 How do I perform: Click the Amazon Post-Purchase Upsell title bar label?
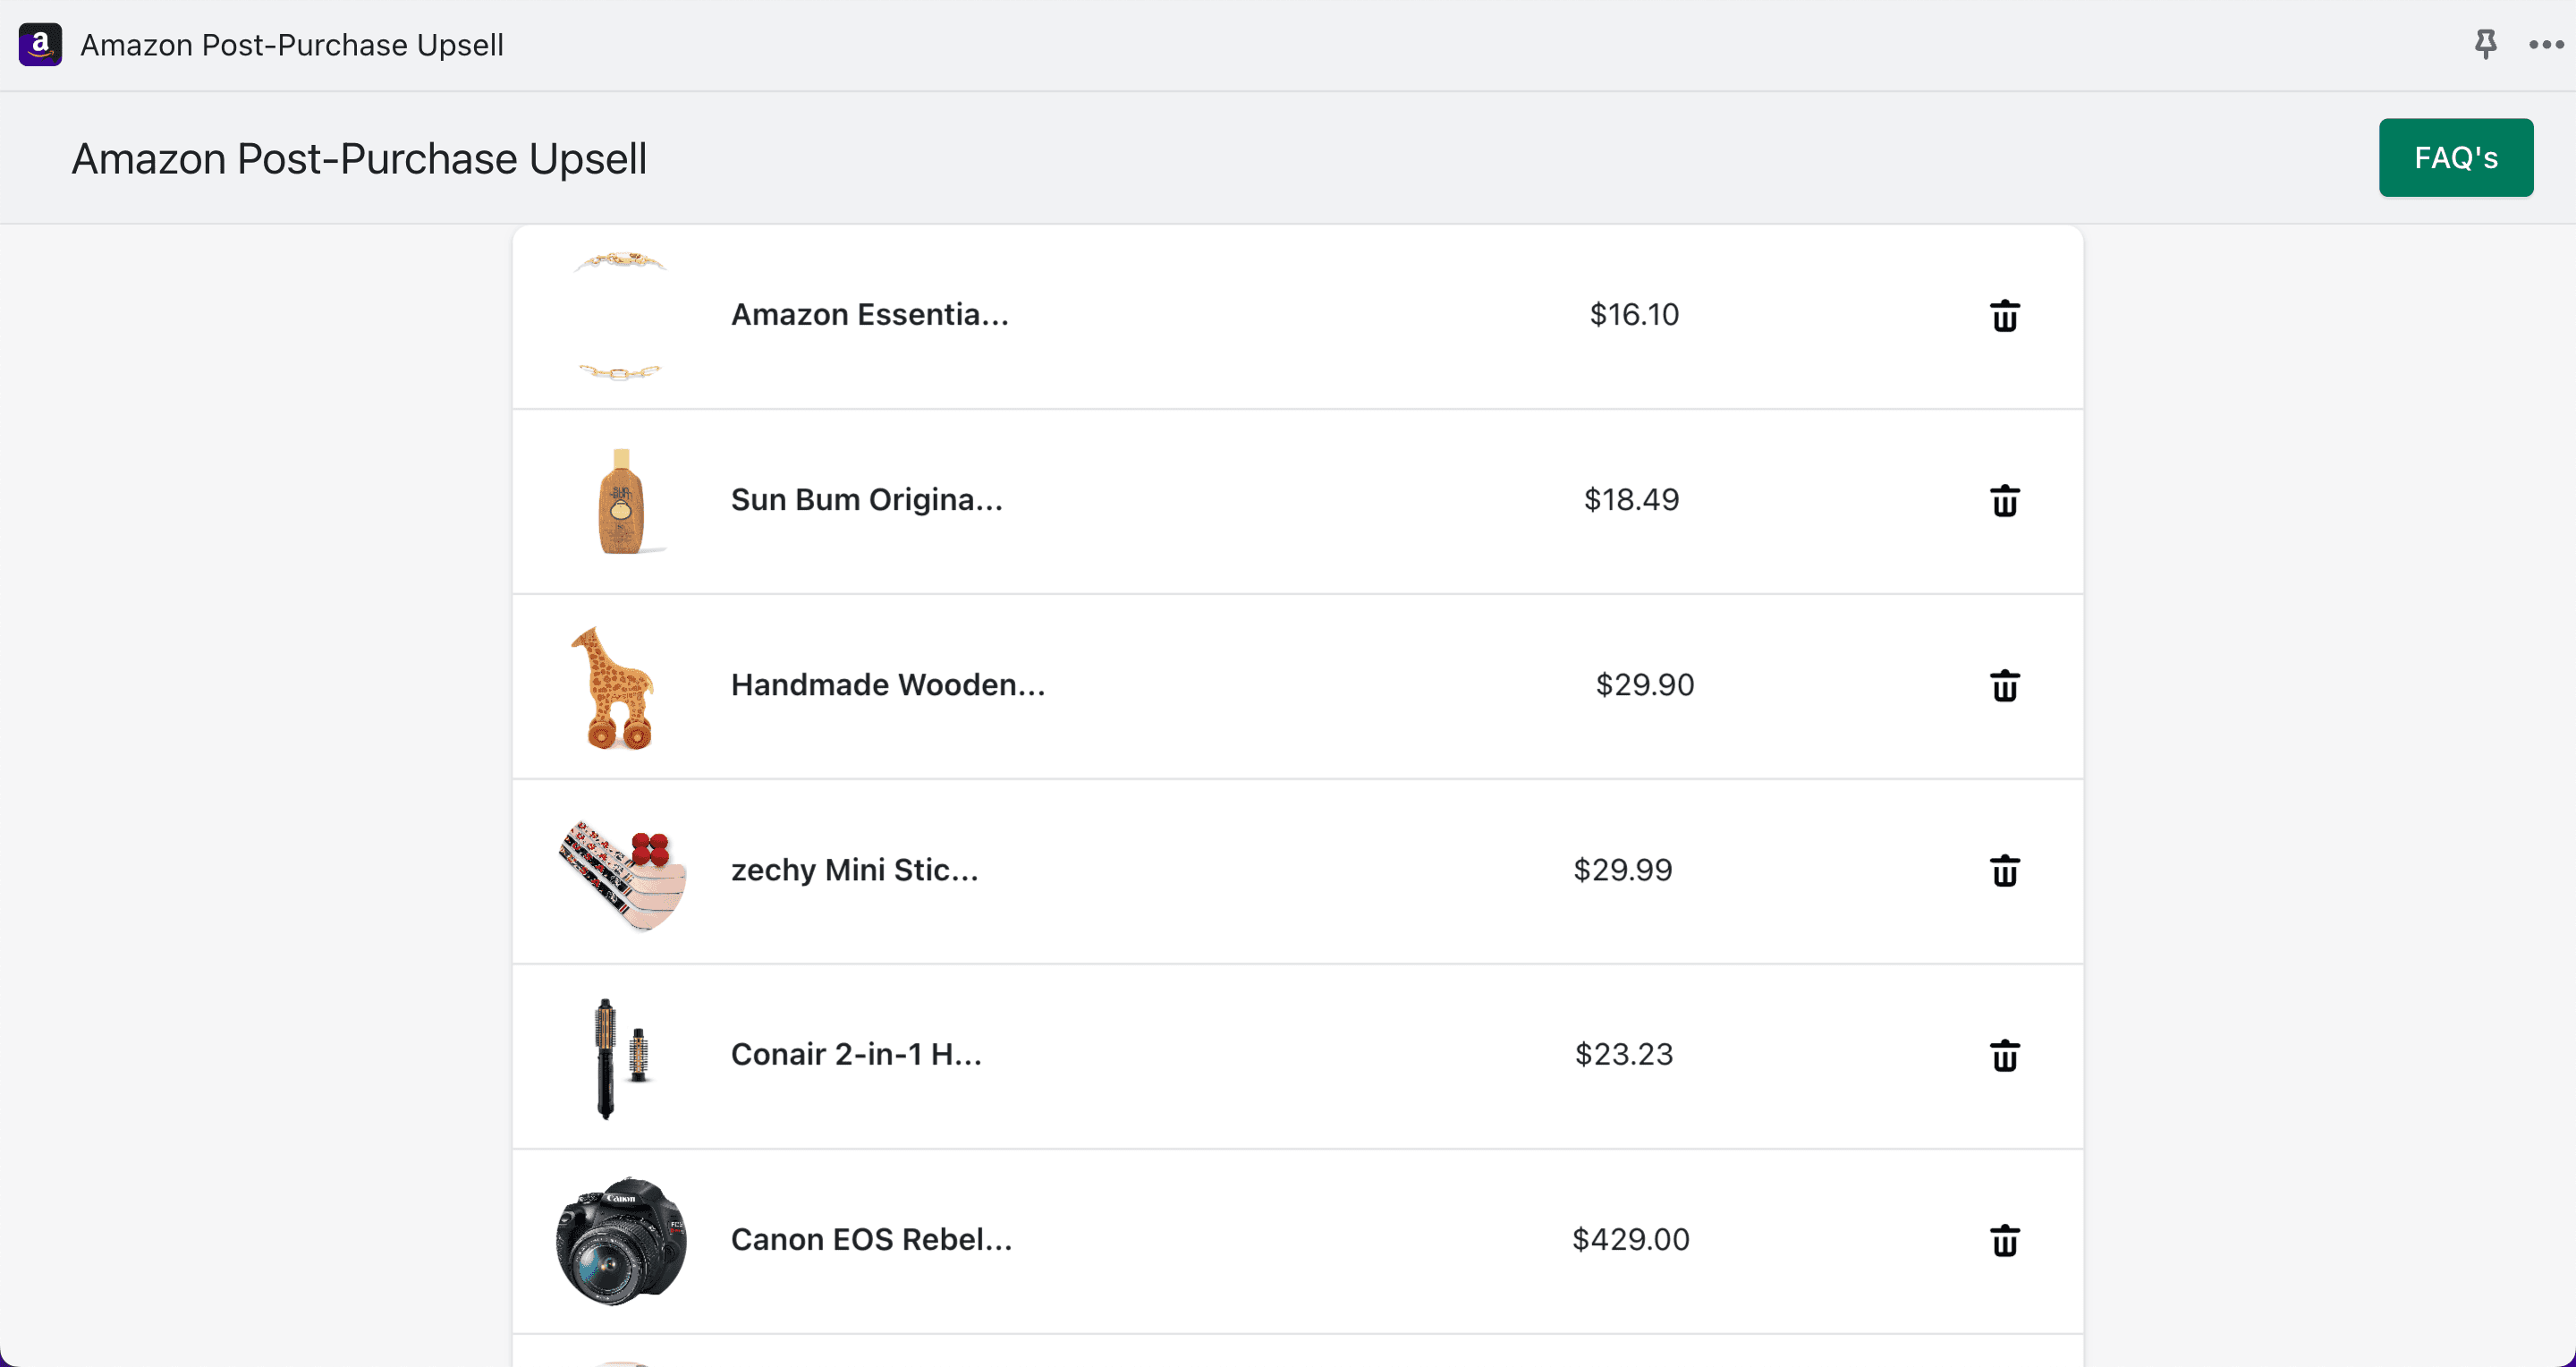292,45
